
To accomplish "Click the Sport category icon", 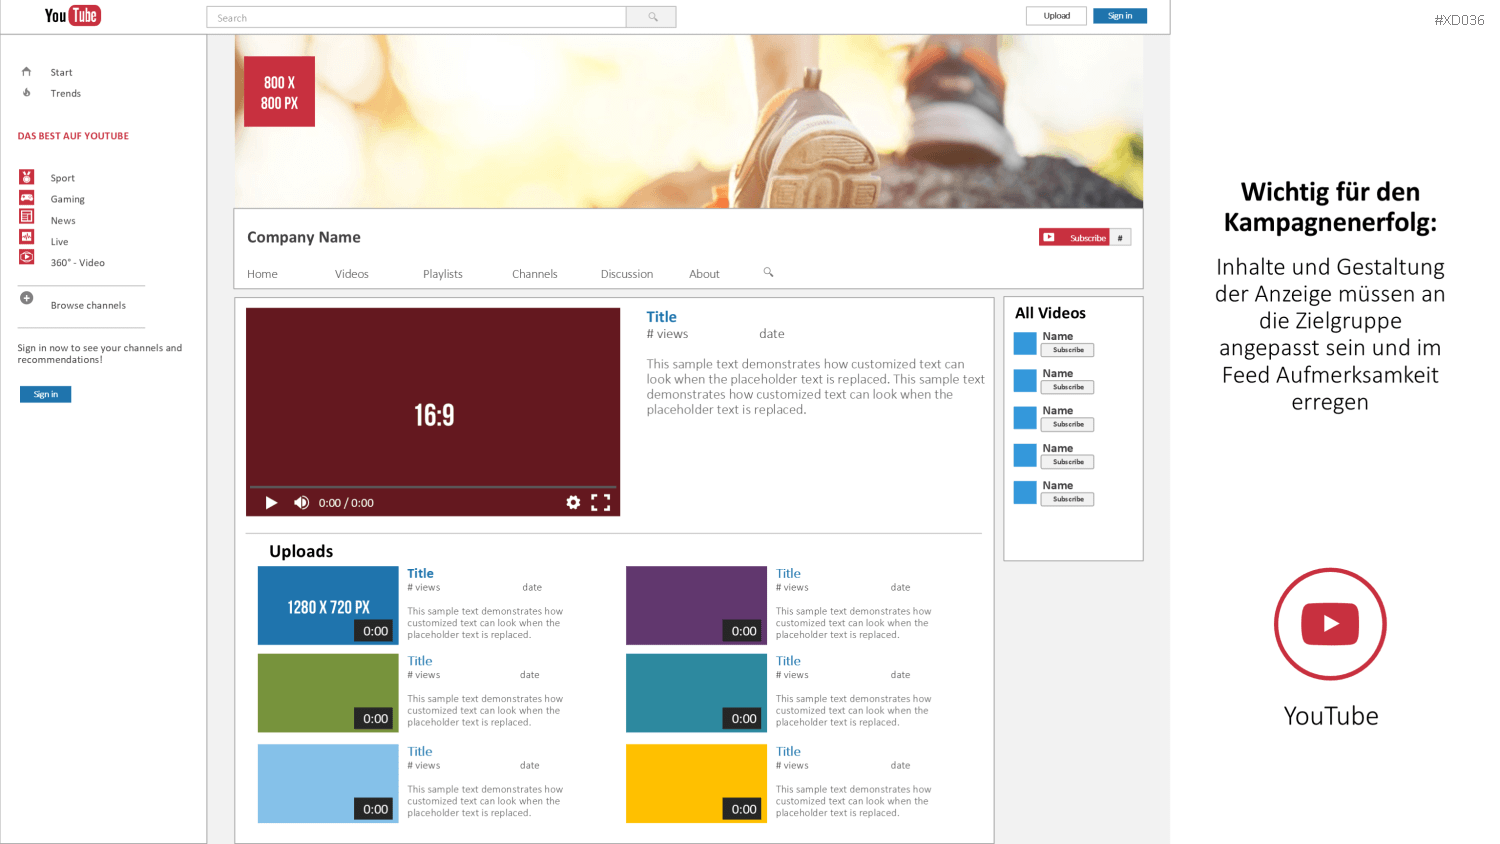I will click(27, 177).
